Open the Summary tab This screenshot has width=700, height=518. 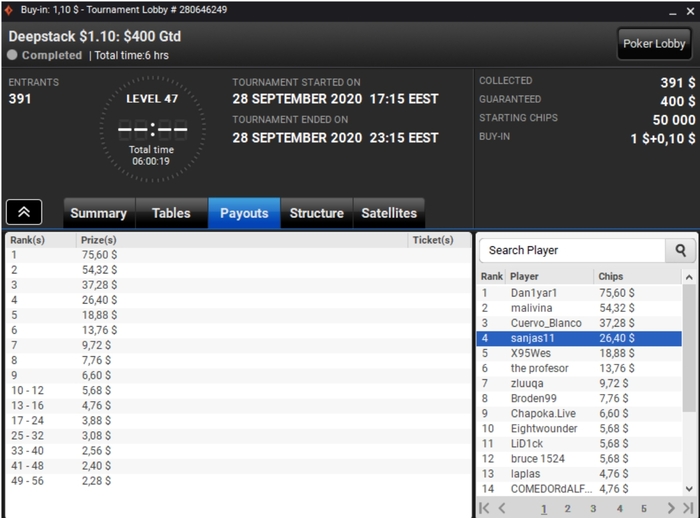[99, 213]
